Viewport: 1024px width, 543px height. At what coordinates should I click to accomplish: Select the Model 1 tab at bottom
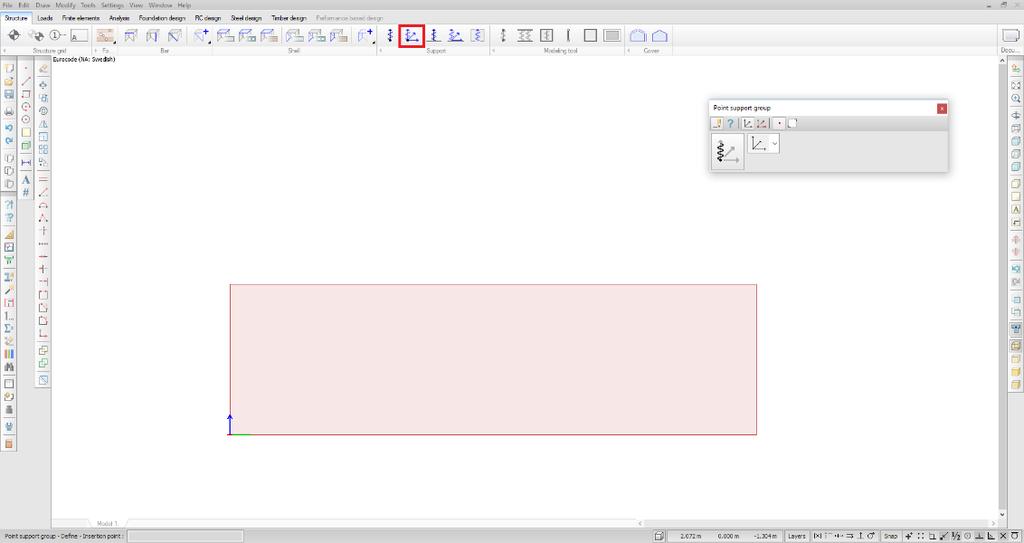107,523
